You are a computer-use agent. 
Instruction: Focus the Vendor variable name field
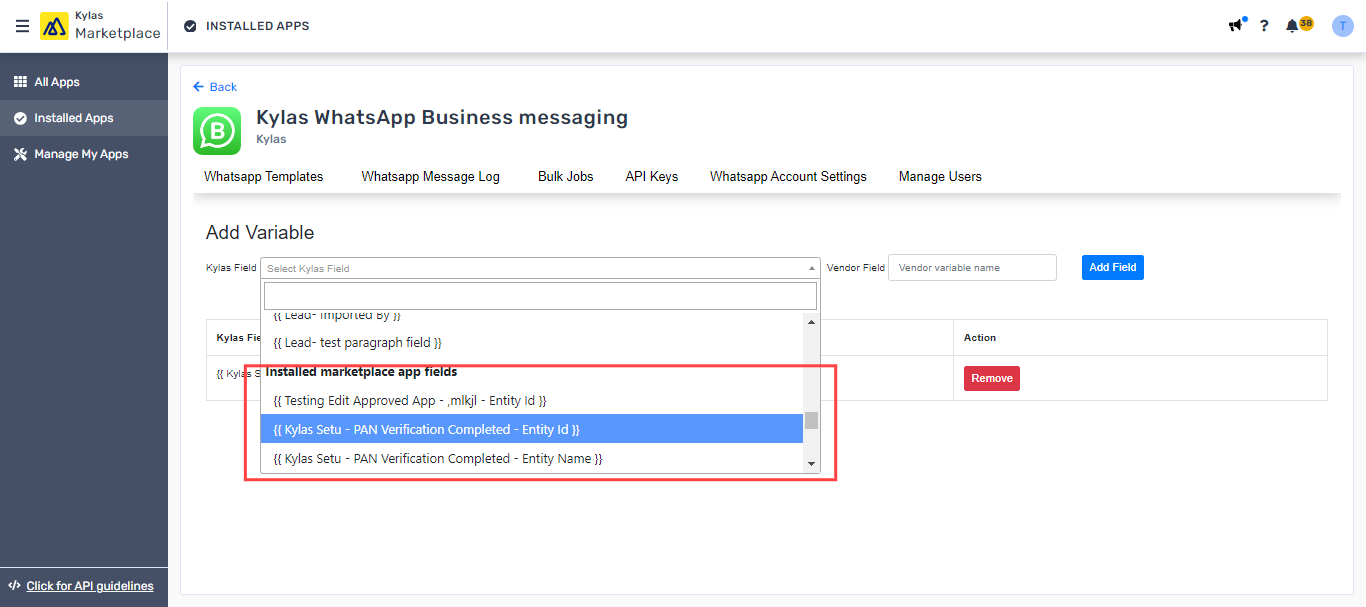click(x=972, y=268)
